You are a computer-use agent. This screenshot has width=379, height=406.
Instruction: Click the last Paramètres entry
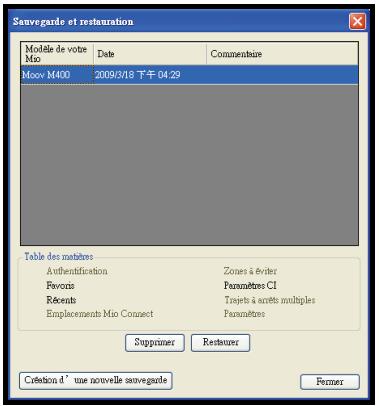click(x=244, y=314)
